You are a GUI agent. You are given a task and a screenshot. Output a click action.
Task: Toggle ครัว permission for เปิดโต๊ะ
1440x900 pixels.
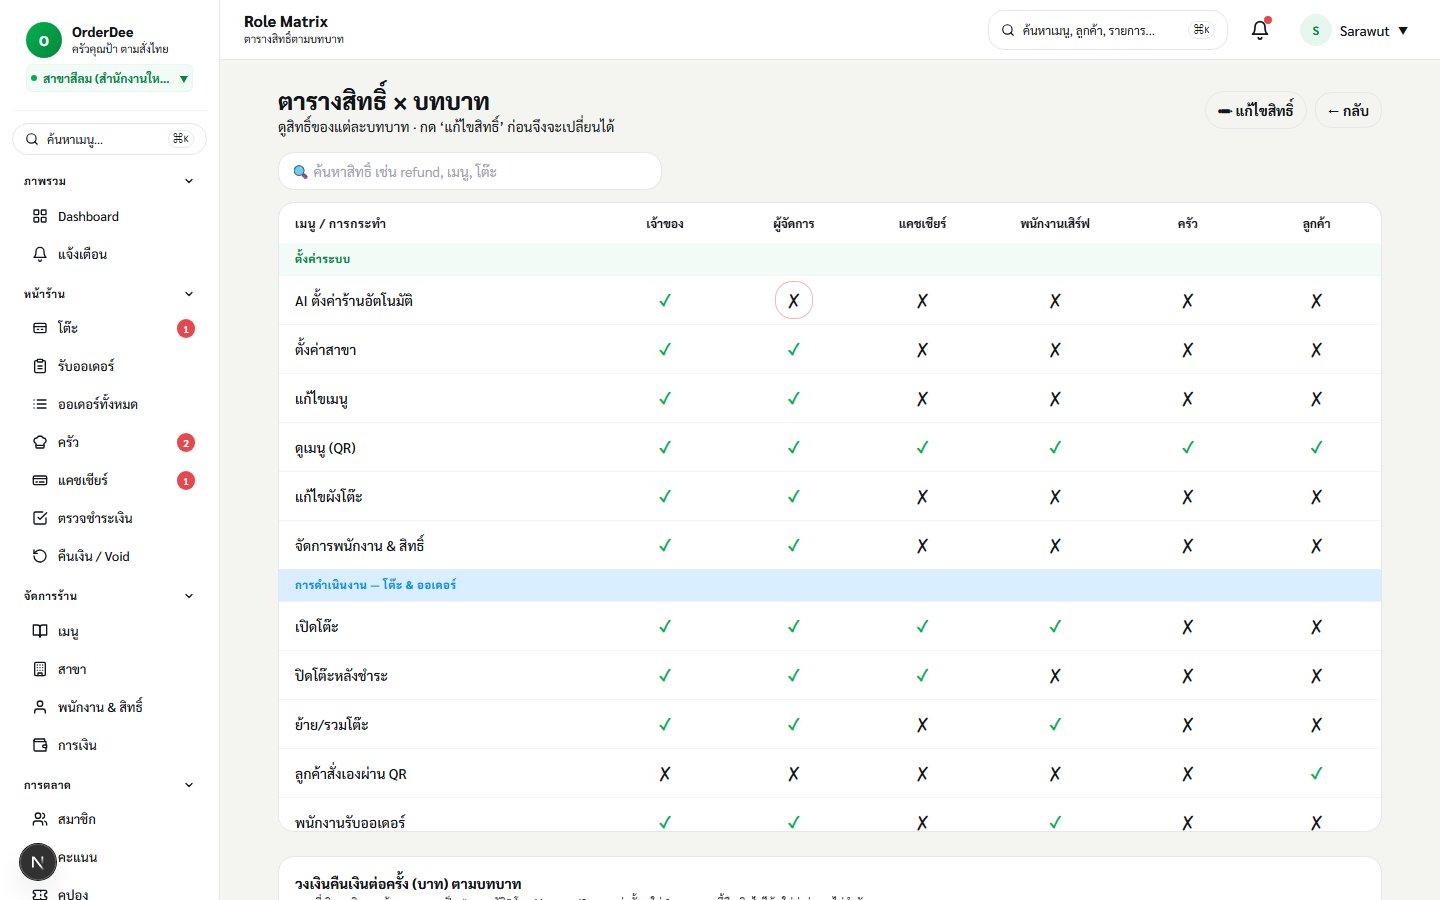(1187, 627)
